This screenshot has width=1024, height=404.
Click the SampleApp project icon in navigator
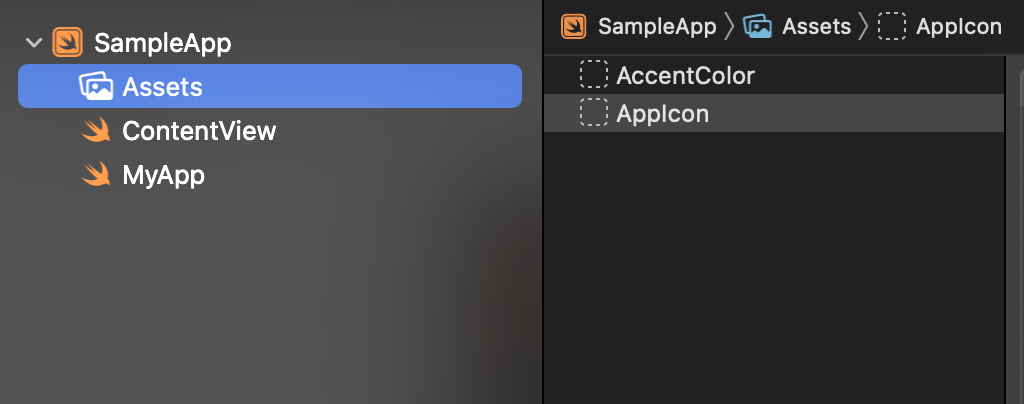[x=67, y=42]
